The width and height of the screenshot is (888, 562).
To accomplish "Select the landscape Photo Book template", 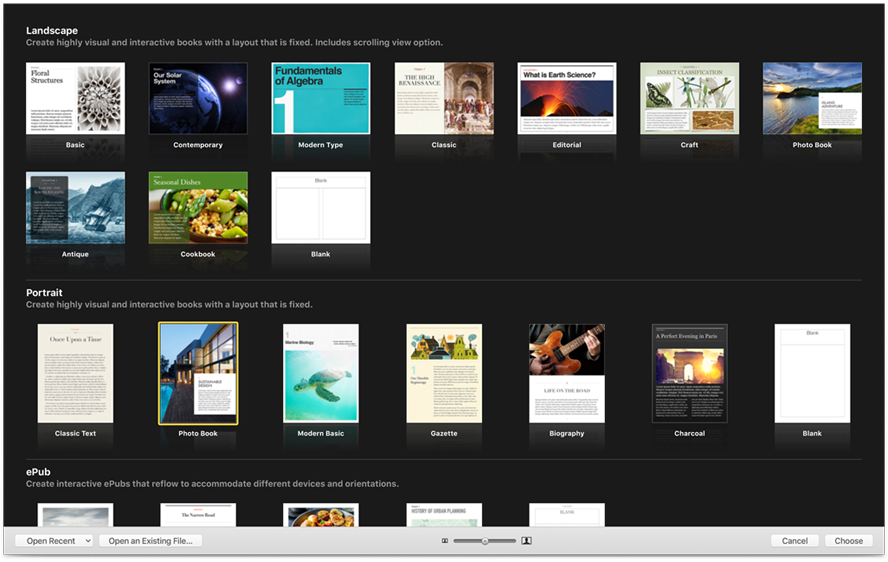I will 812,99.
